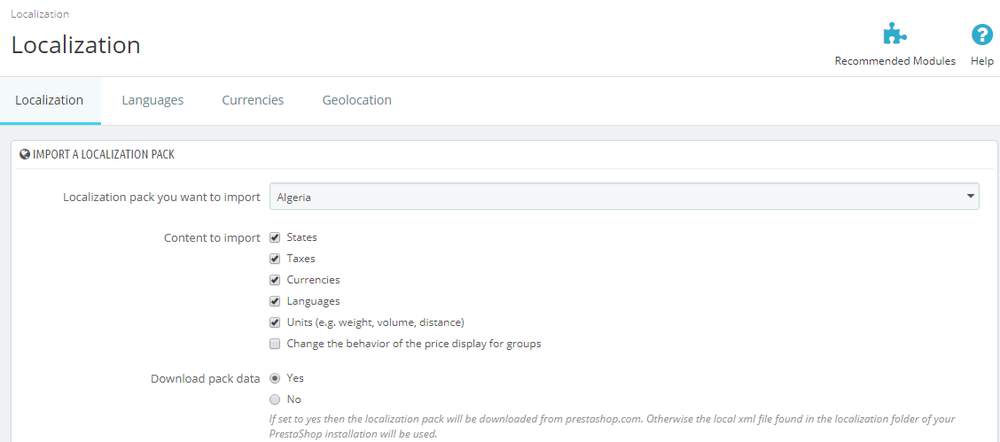Click the dropdown arrow of pack selector
1000x442 pixels.
971,197
